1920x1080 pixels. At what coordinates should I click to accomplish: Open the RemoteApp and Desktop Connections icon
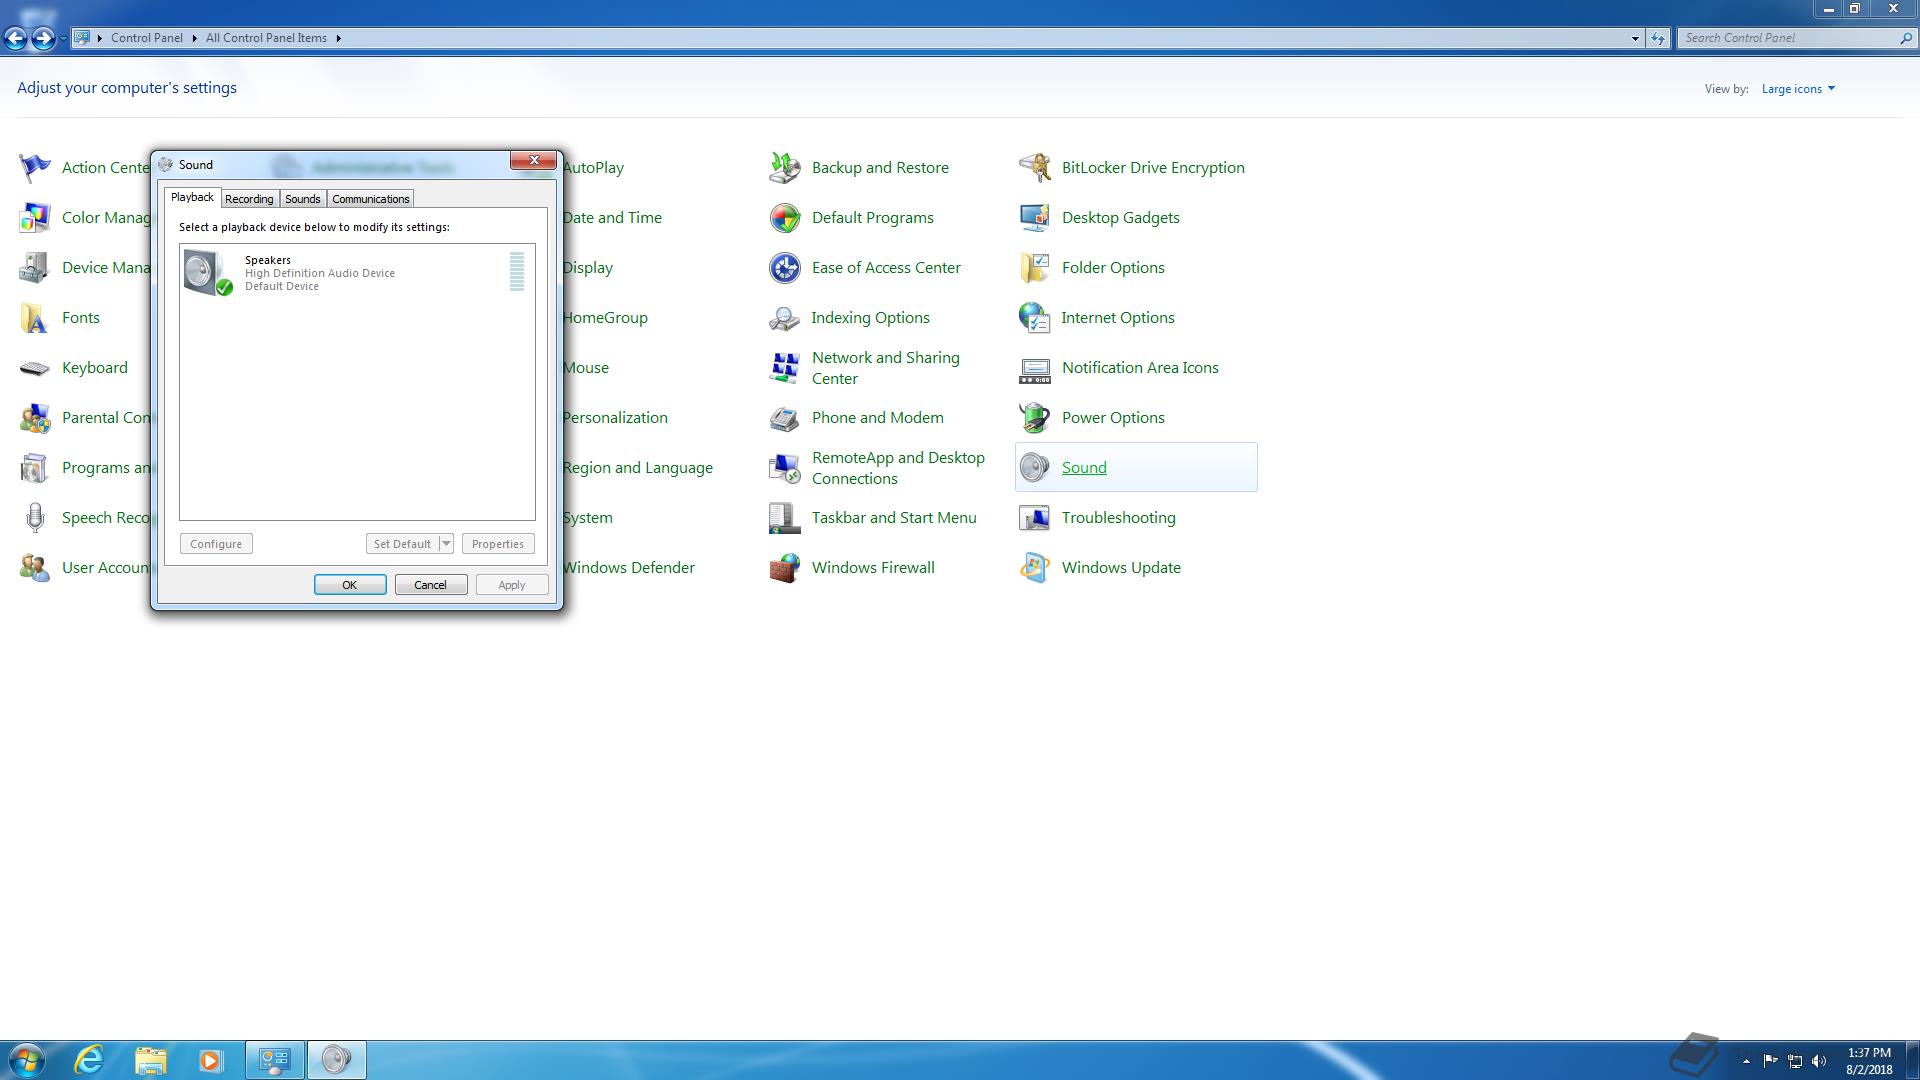pos(785,467)
